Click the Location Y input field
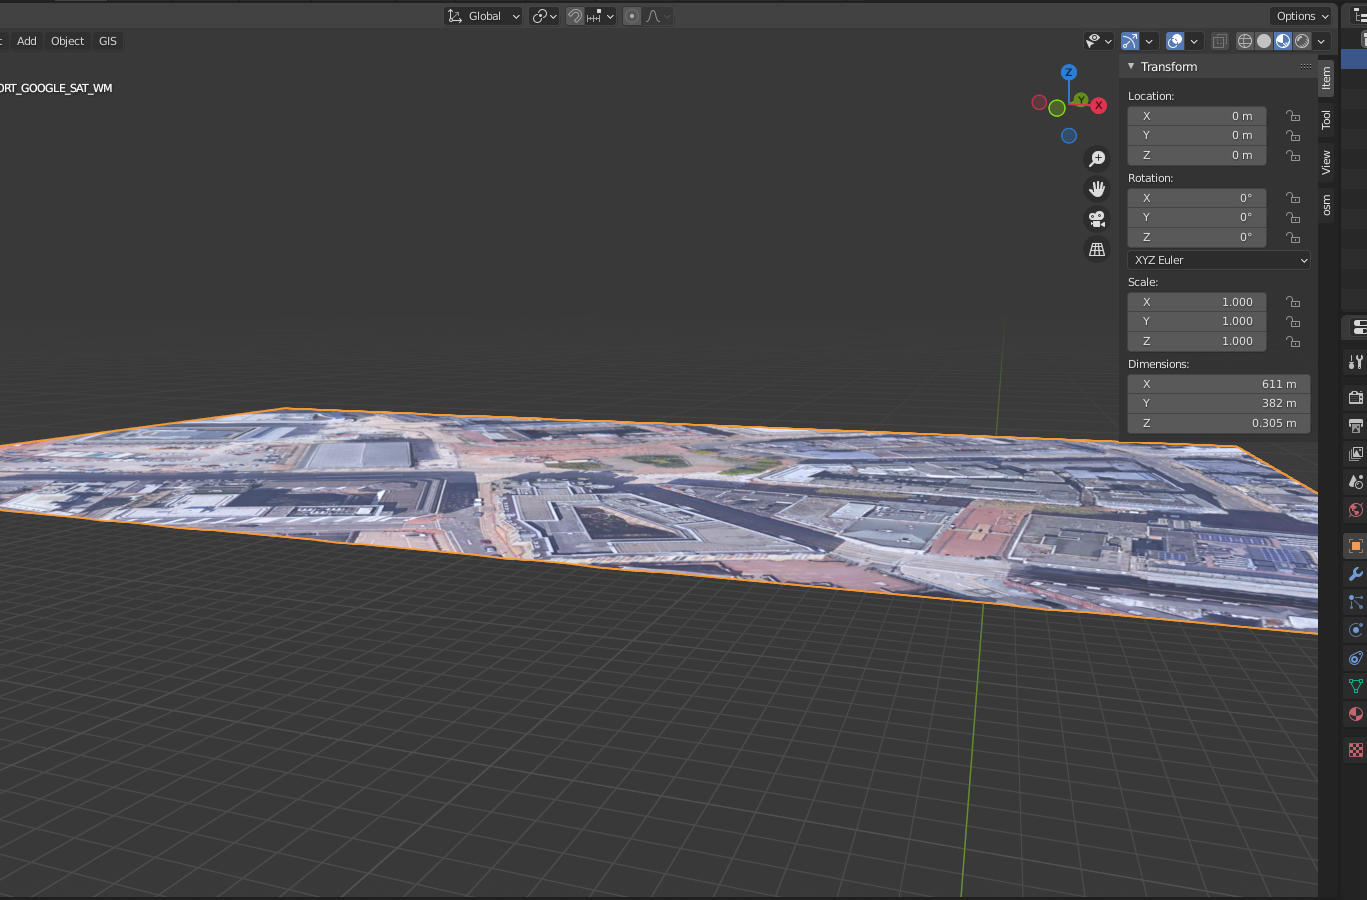This screenshot has height=900, width=1367. click(1196, 135)
